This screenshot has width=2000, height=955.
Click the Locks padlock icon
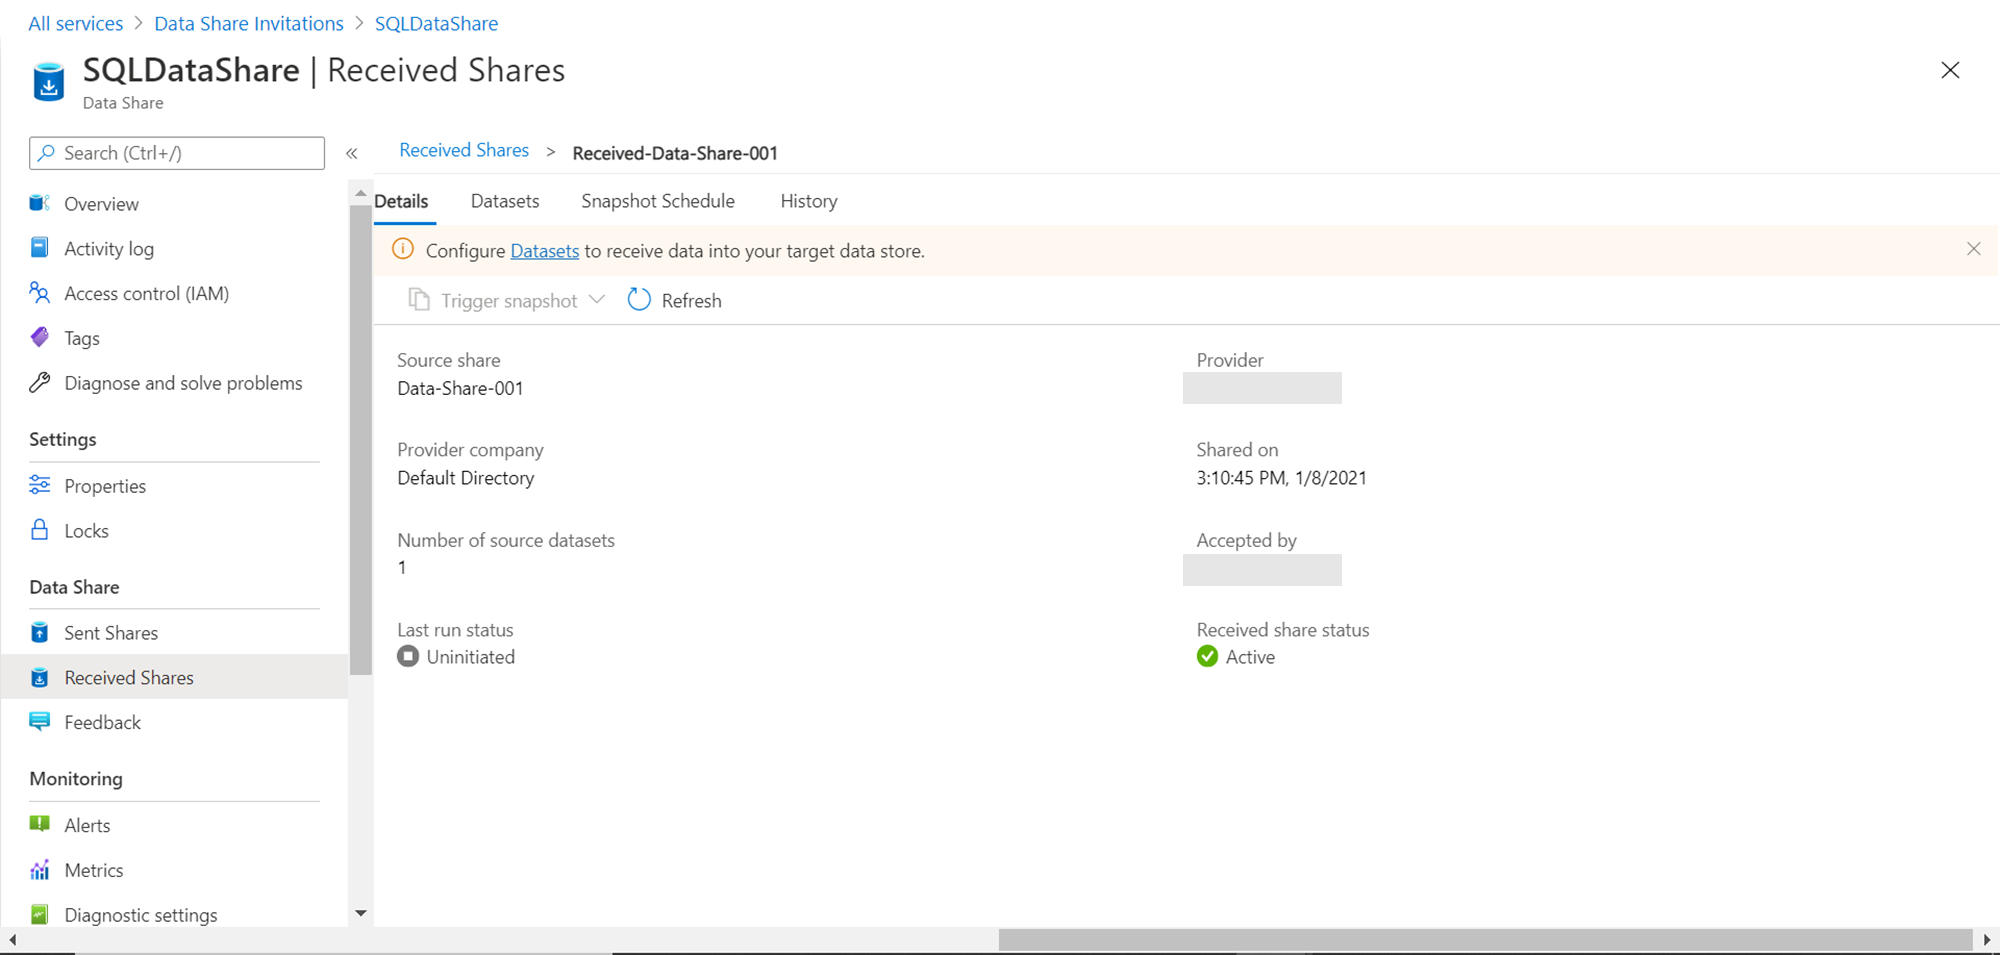pos(40,531)
